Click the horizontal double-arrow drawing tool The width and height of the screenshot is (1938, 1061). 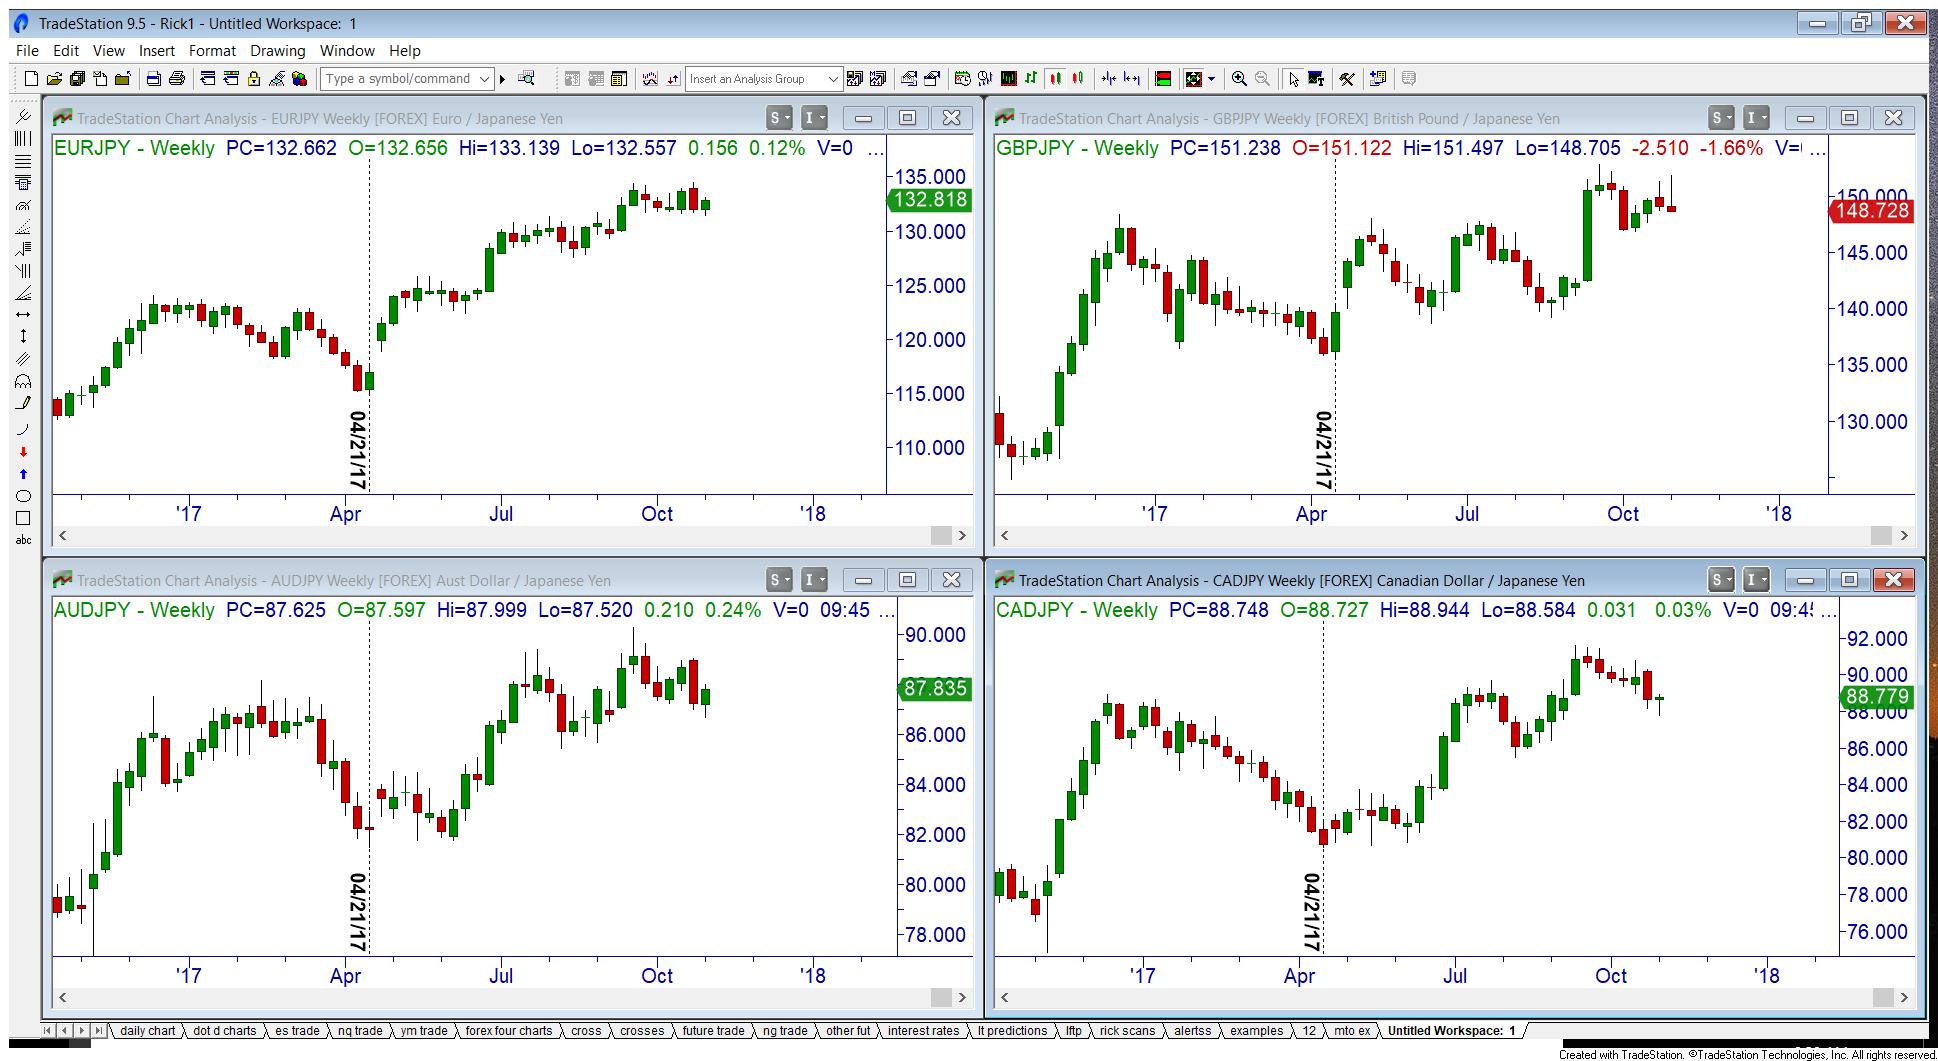pos(23,314)
